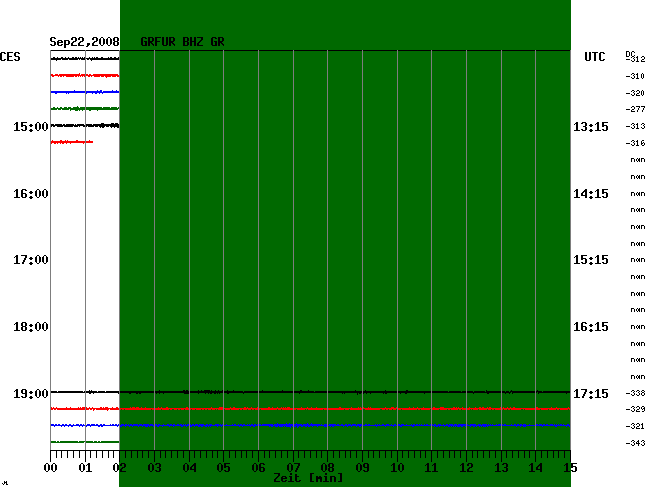Viewport: 650px width, 494px height.
Task: Click the DC value -321
Action: pyautogui.click(x=635, y=426)
